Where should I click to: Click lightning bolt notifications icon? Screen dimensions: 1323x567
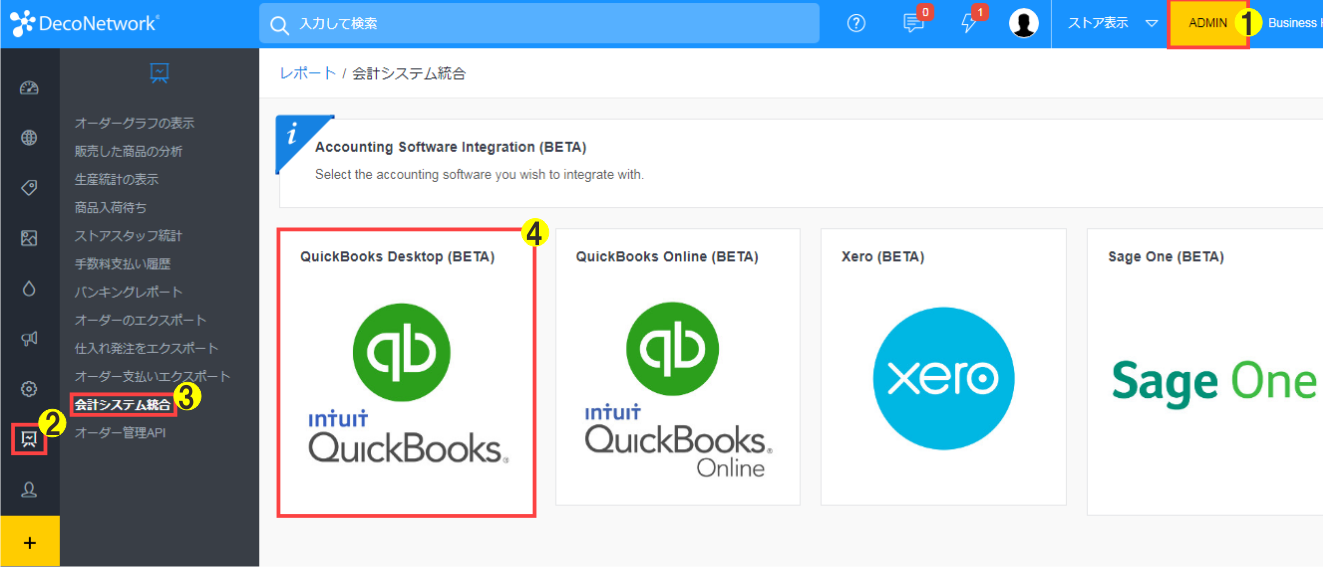pyautogui.click(x=968, y=23)
